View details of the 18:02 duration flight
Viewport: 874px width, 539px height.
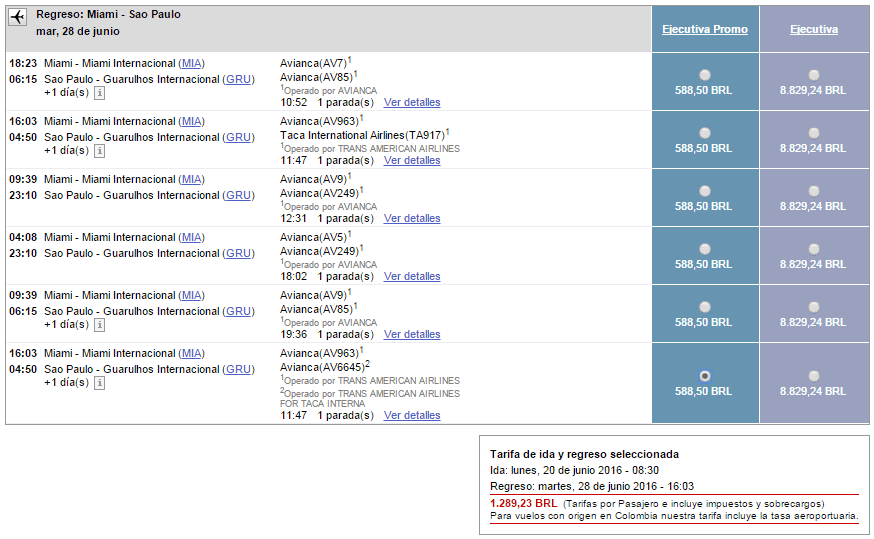412,276
